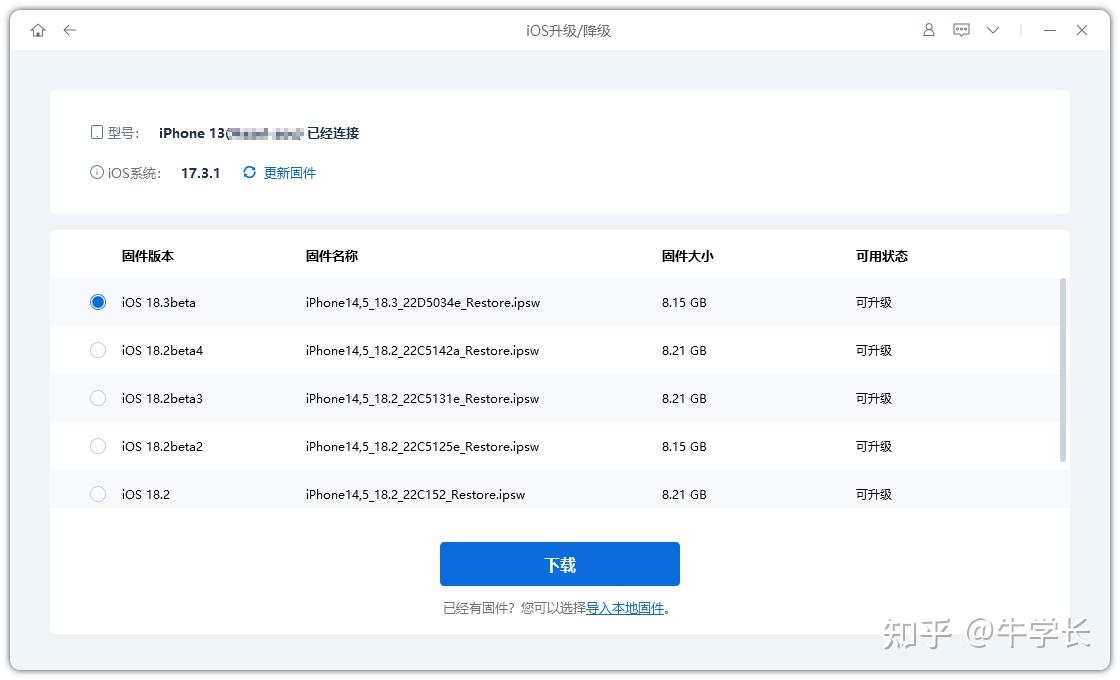Click the 下载 download button
The image size is (1120, 680).
tap(559, 563)
